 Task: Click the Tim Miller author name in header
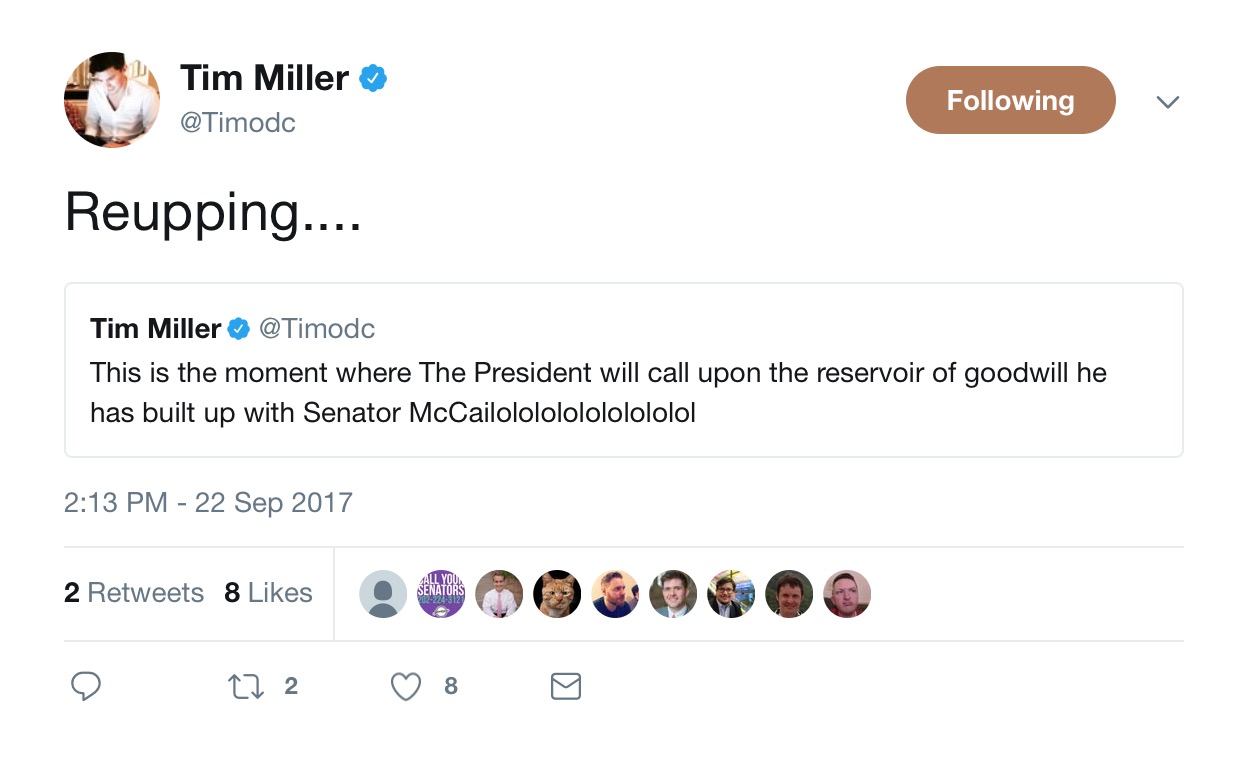point(264,78)
